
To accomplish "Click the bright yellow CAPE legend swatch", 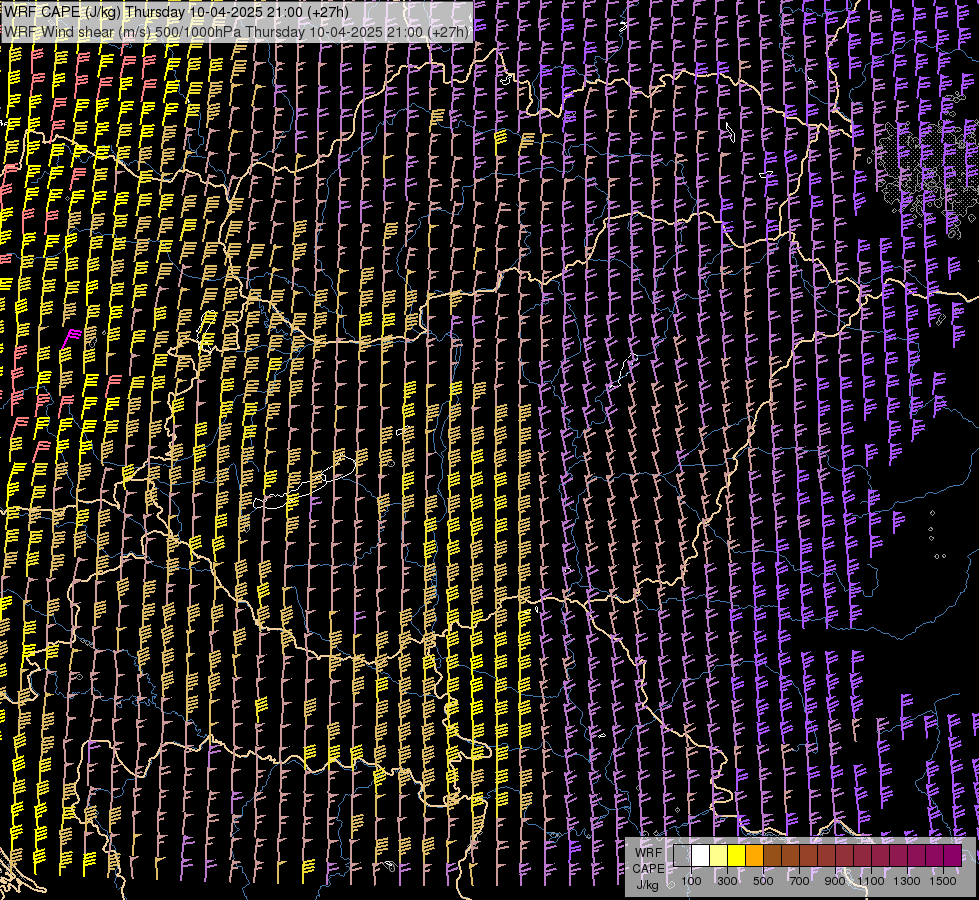I will 737,855.
